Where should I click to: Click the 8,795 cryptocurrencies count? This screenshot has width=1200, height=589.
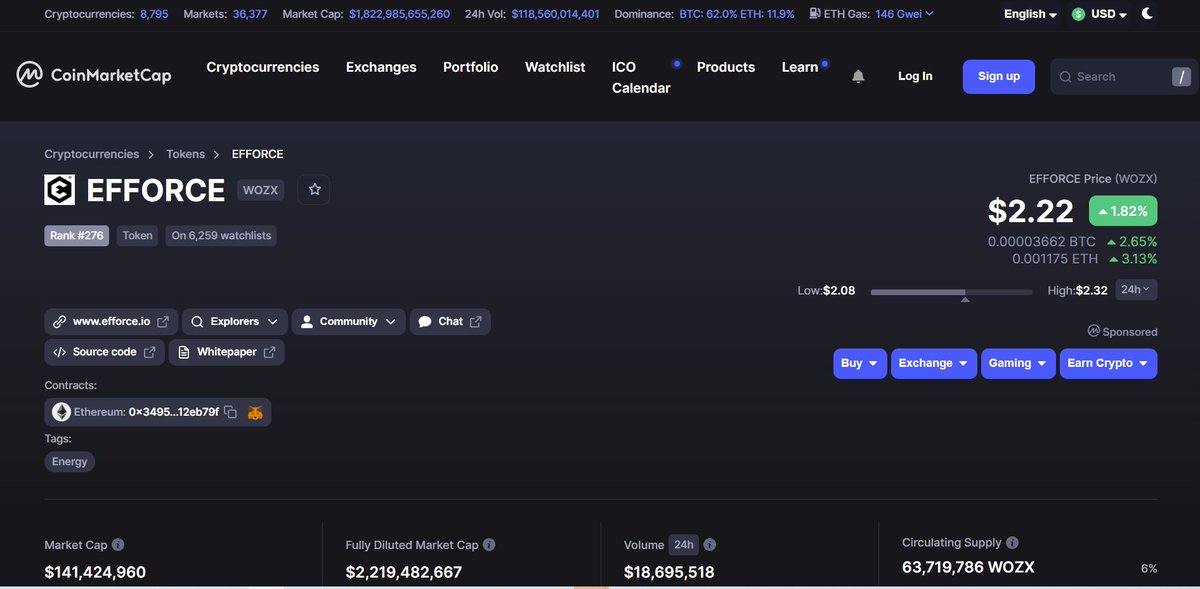[154, 14]
